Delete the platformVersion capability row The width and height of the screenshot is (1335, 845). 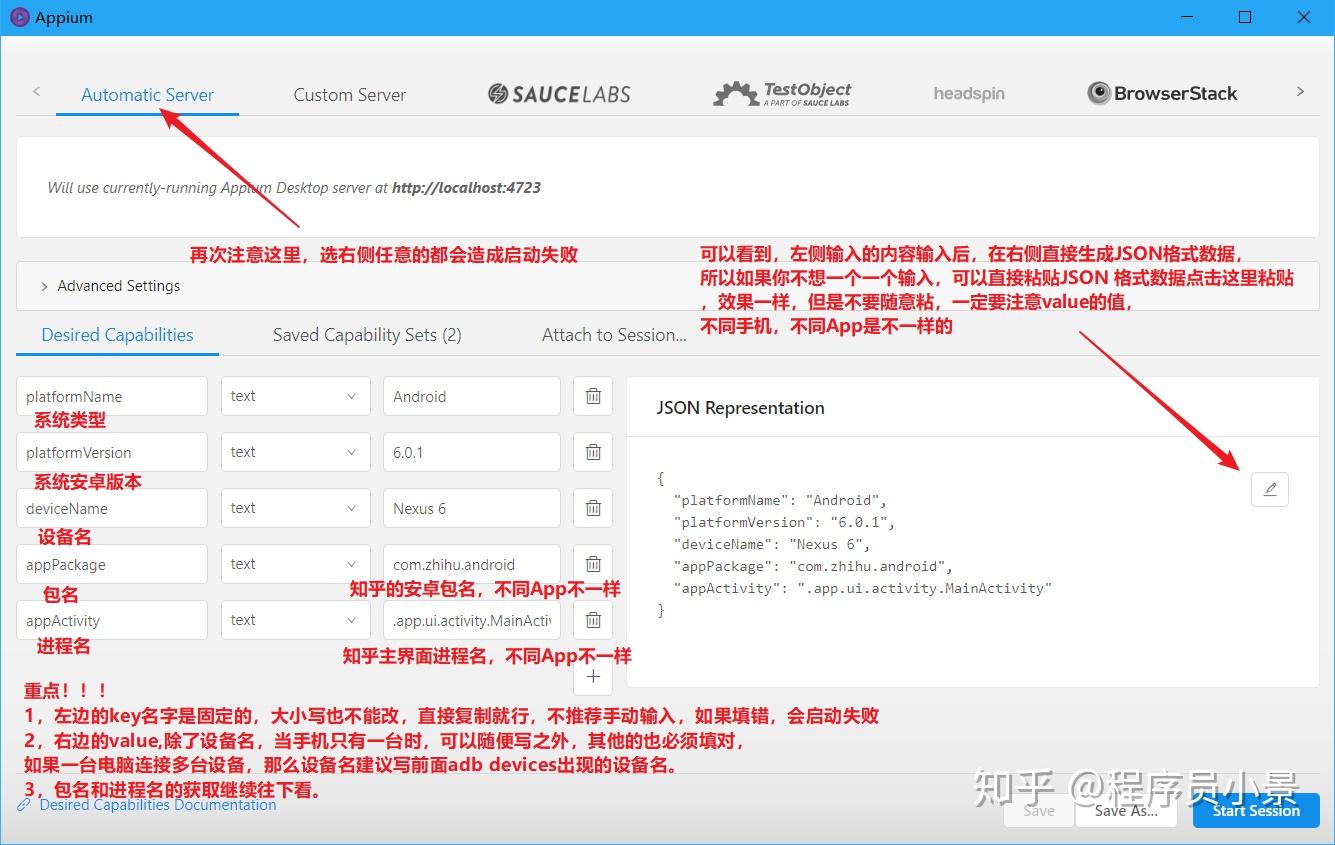[x=593, y=452]
